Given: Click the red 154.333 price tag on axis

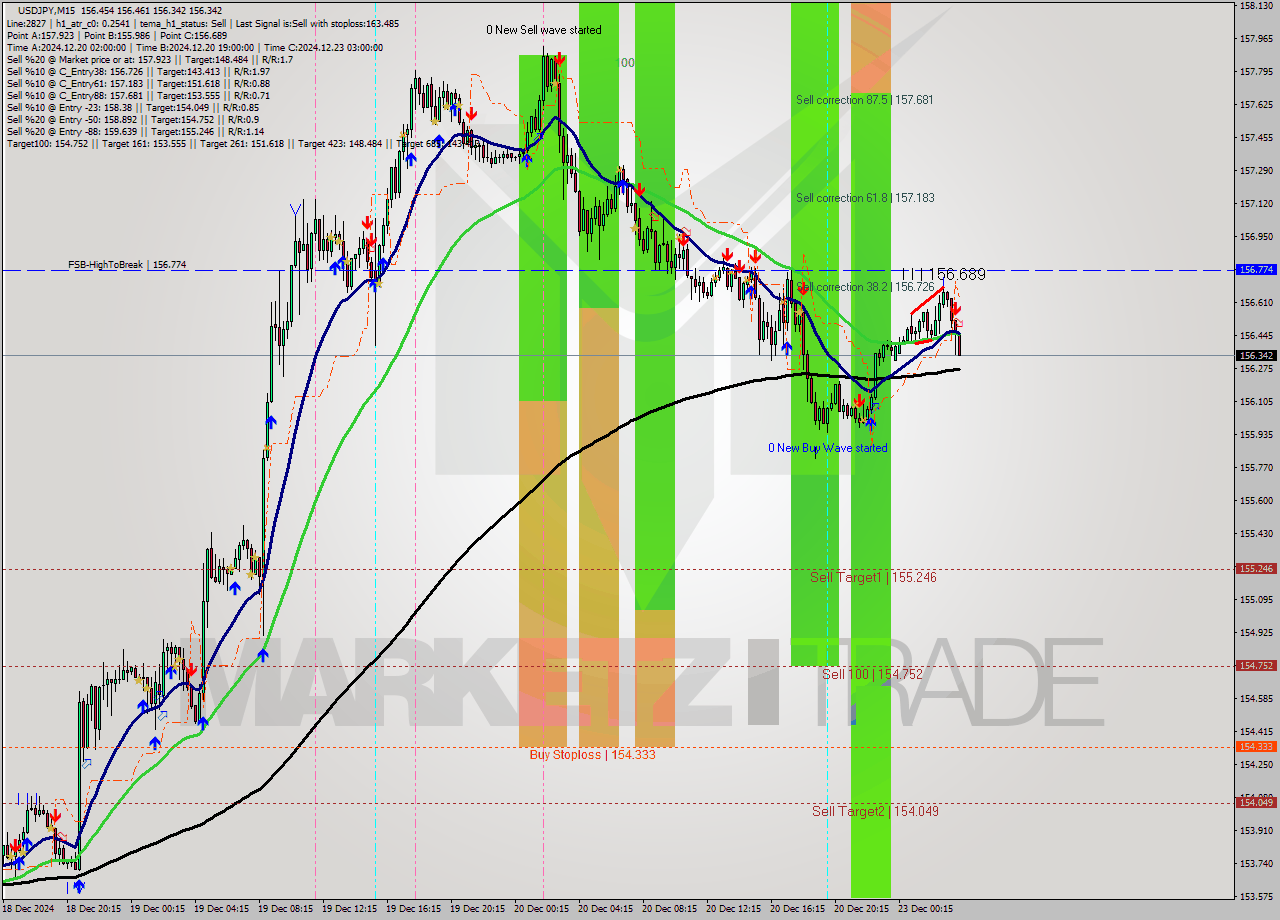Looking at the screenshot, I should pyautogui.click(x=1256, y=746).
